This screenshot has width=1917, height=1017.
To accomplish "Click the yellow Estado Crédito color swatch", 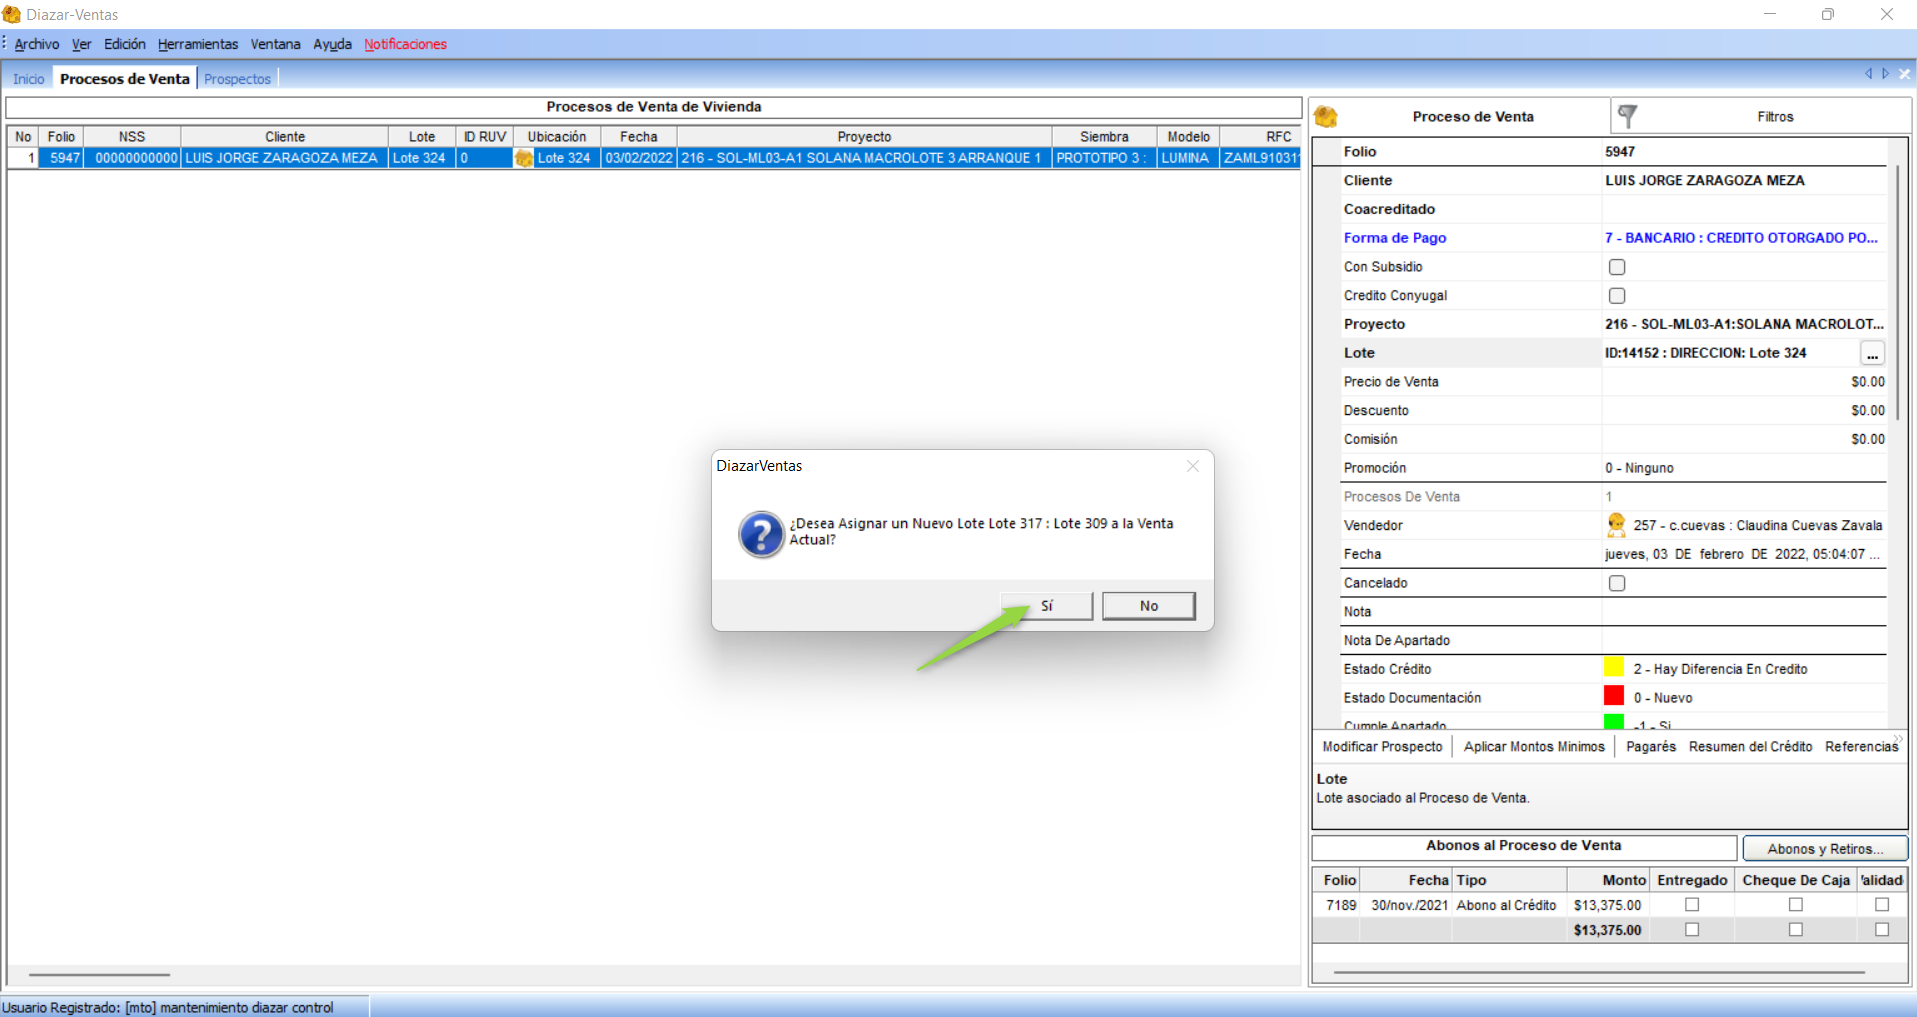I will click(x=1614, y=668).
